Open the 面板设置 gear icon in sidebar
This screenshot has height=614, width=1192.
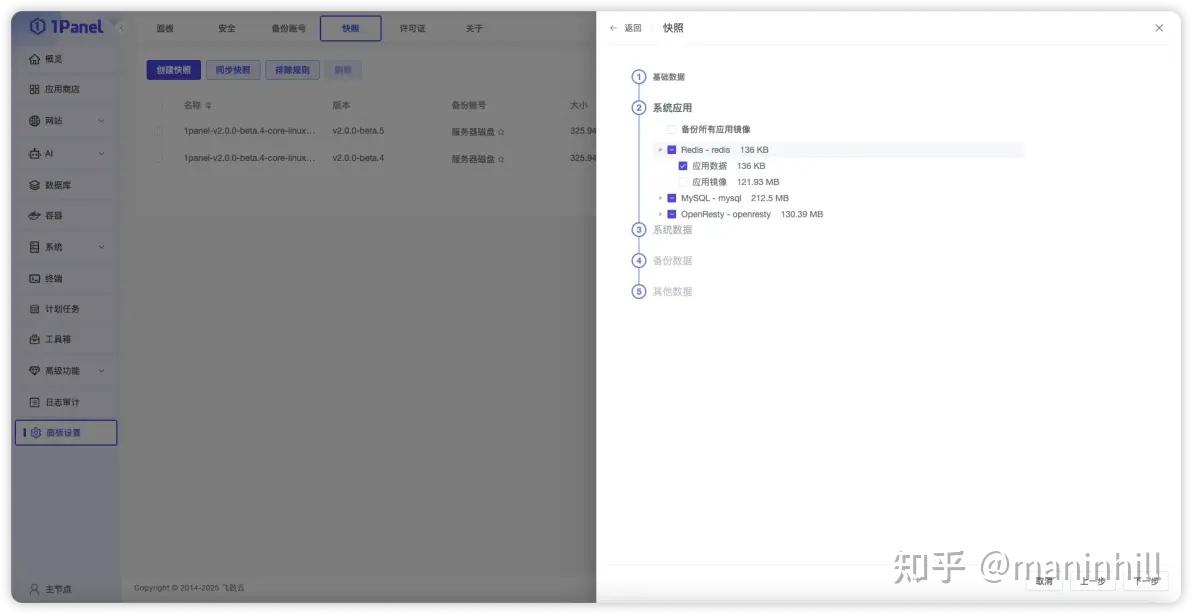click(x=36, y=433)
